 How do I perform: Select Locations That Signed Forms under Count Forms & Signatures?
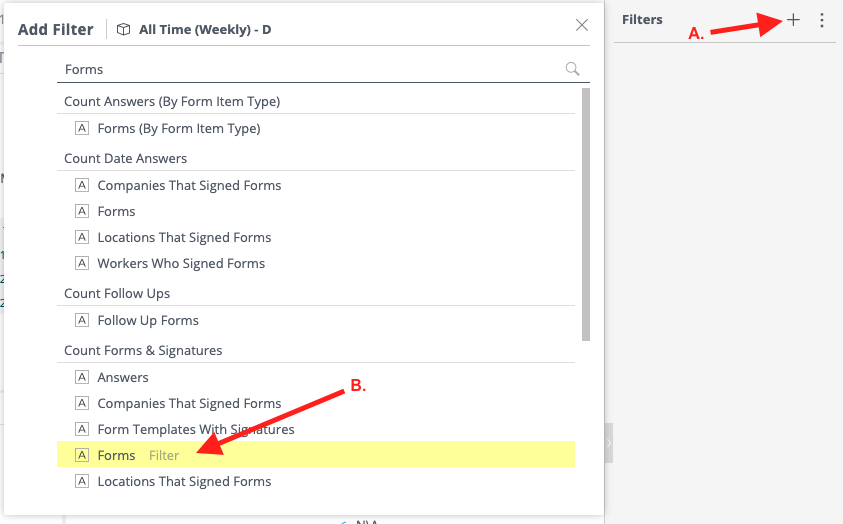184,482
